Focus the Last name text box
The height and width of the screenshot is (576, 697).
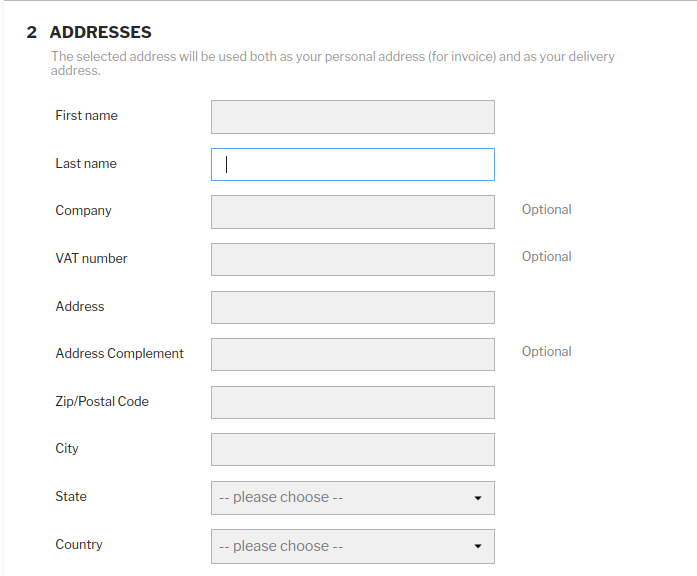click(x=352, y=165)
